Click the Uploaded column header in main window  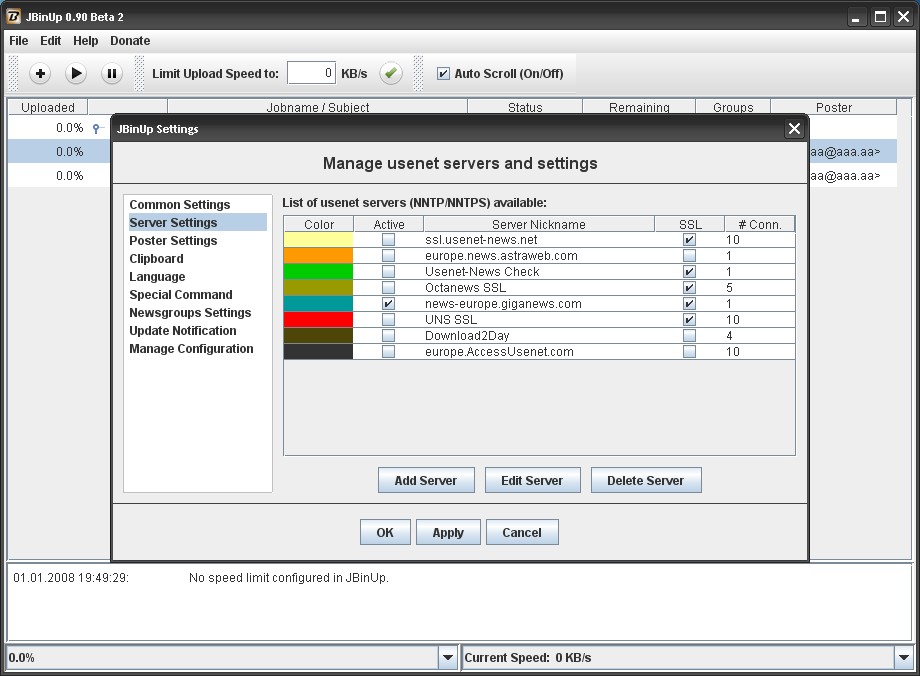(48, 107)
